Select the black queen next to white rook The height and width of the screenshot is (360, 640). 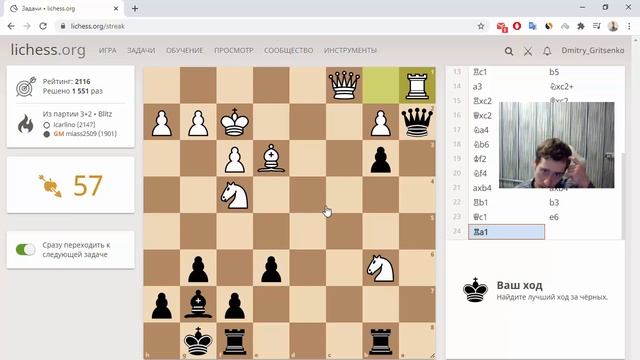click(x=417, y=122)
